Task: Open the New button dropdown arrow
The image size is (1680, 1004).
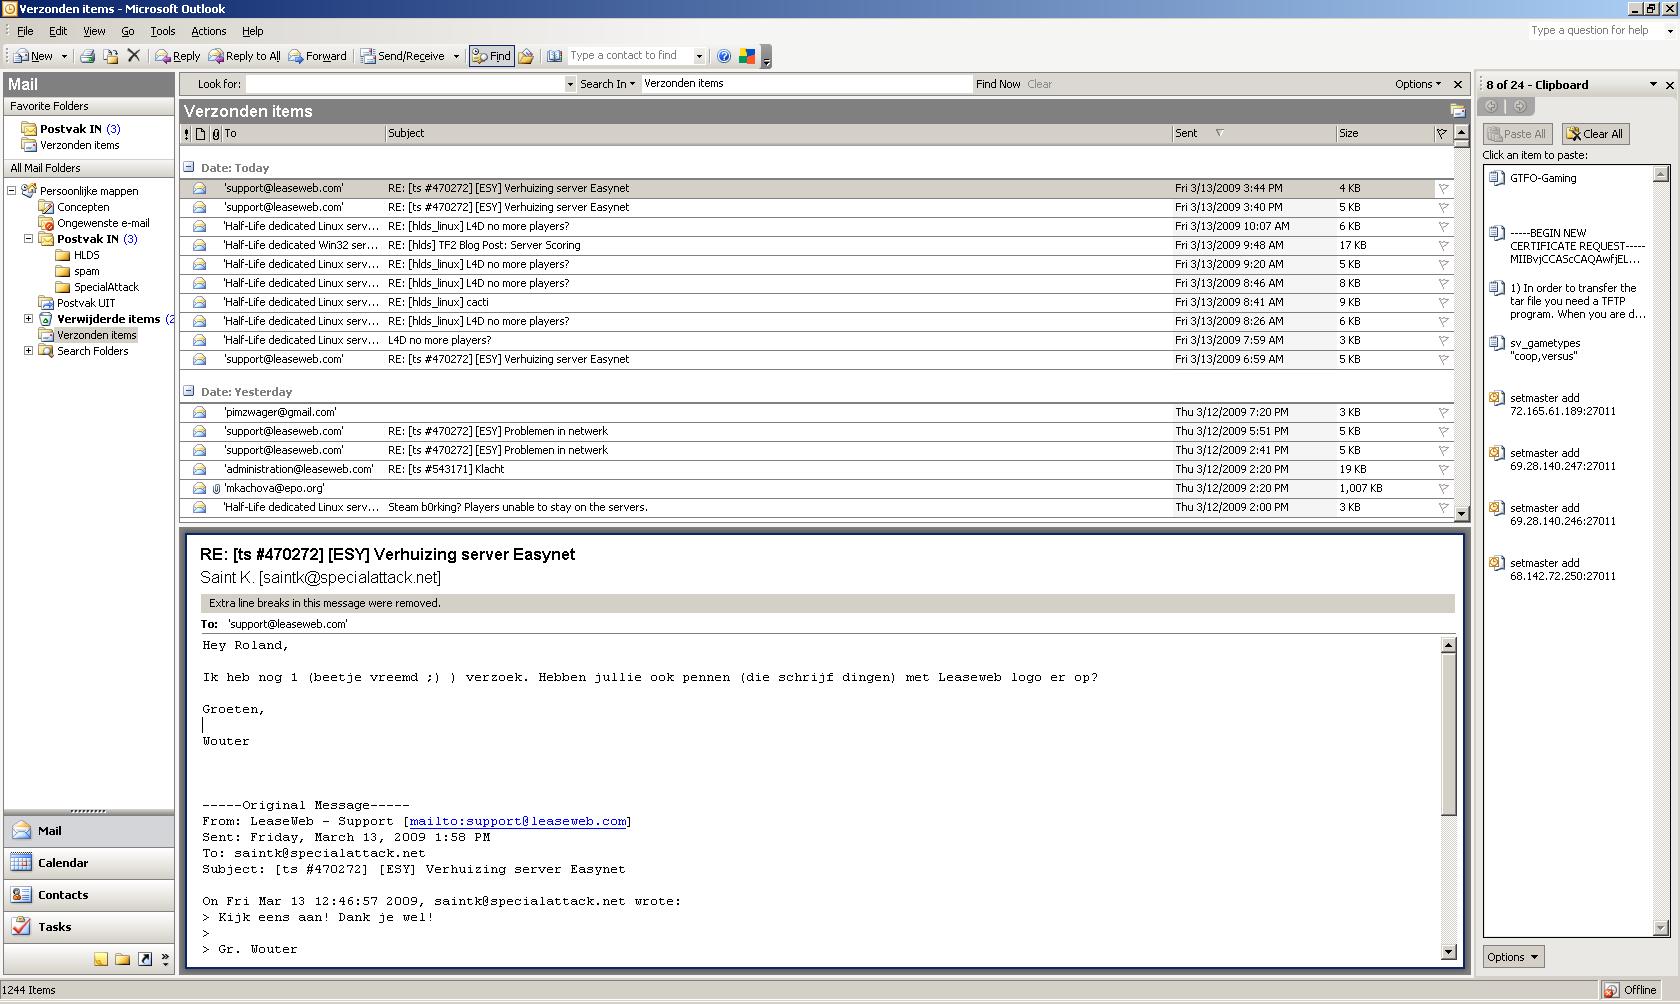Action: 64,56
